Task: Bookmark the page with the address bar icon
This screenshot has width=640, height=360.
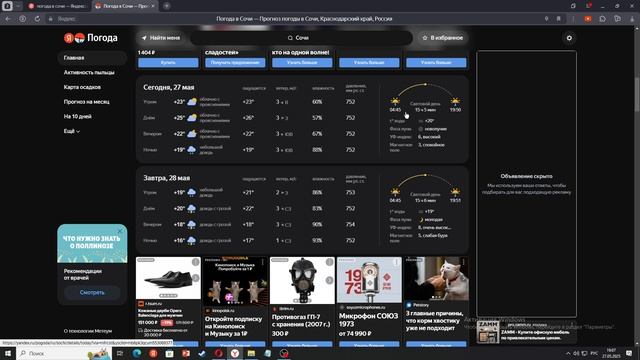Action: point(558,19)
